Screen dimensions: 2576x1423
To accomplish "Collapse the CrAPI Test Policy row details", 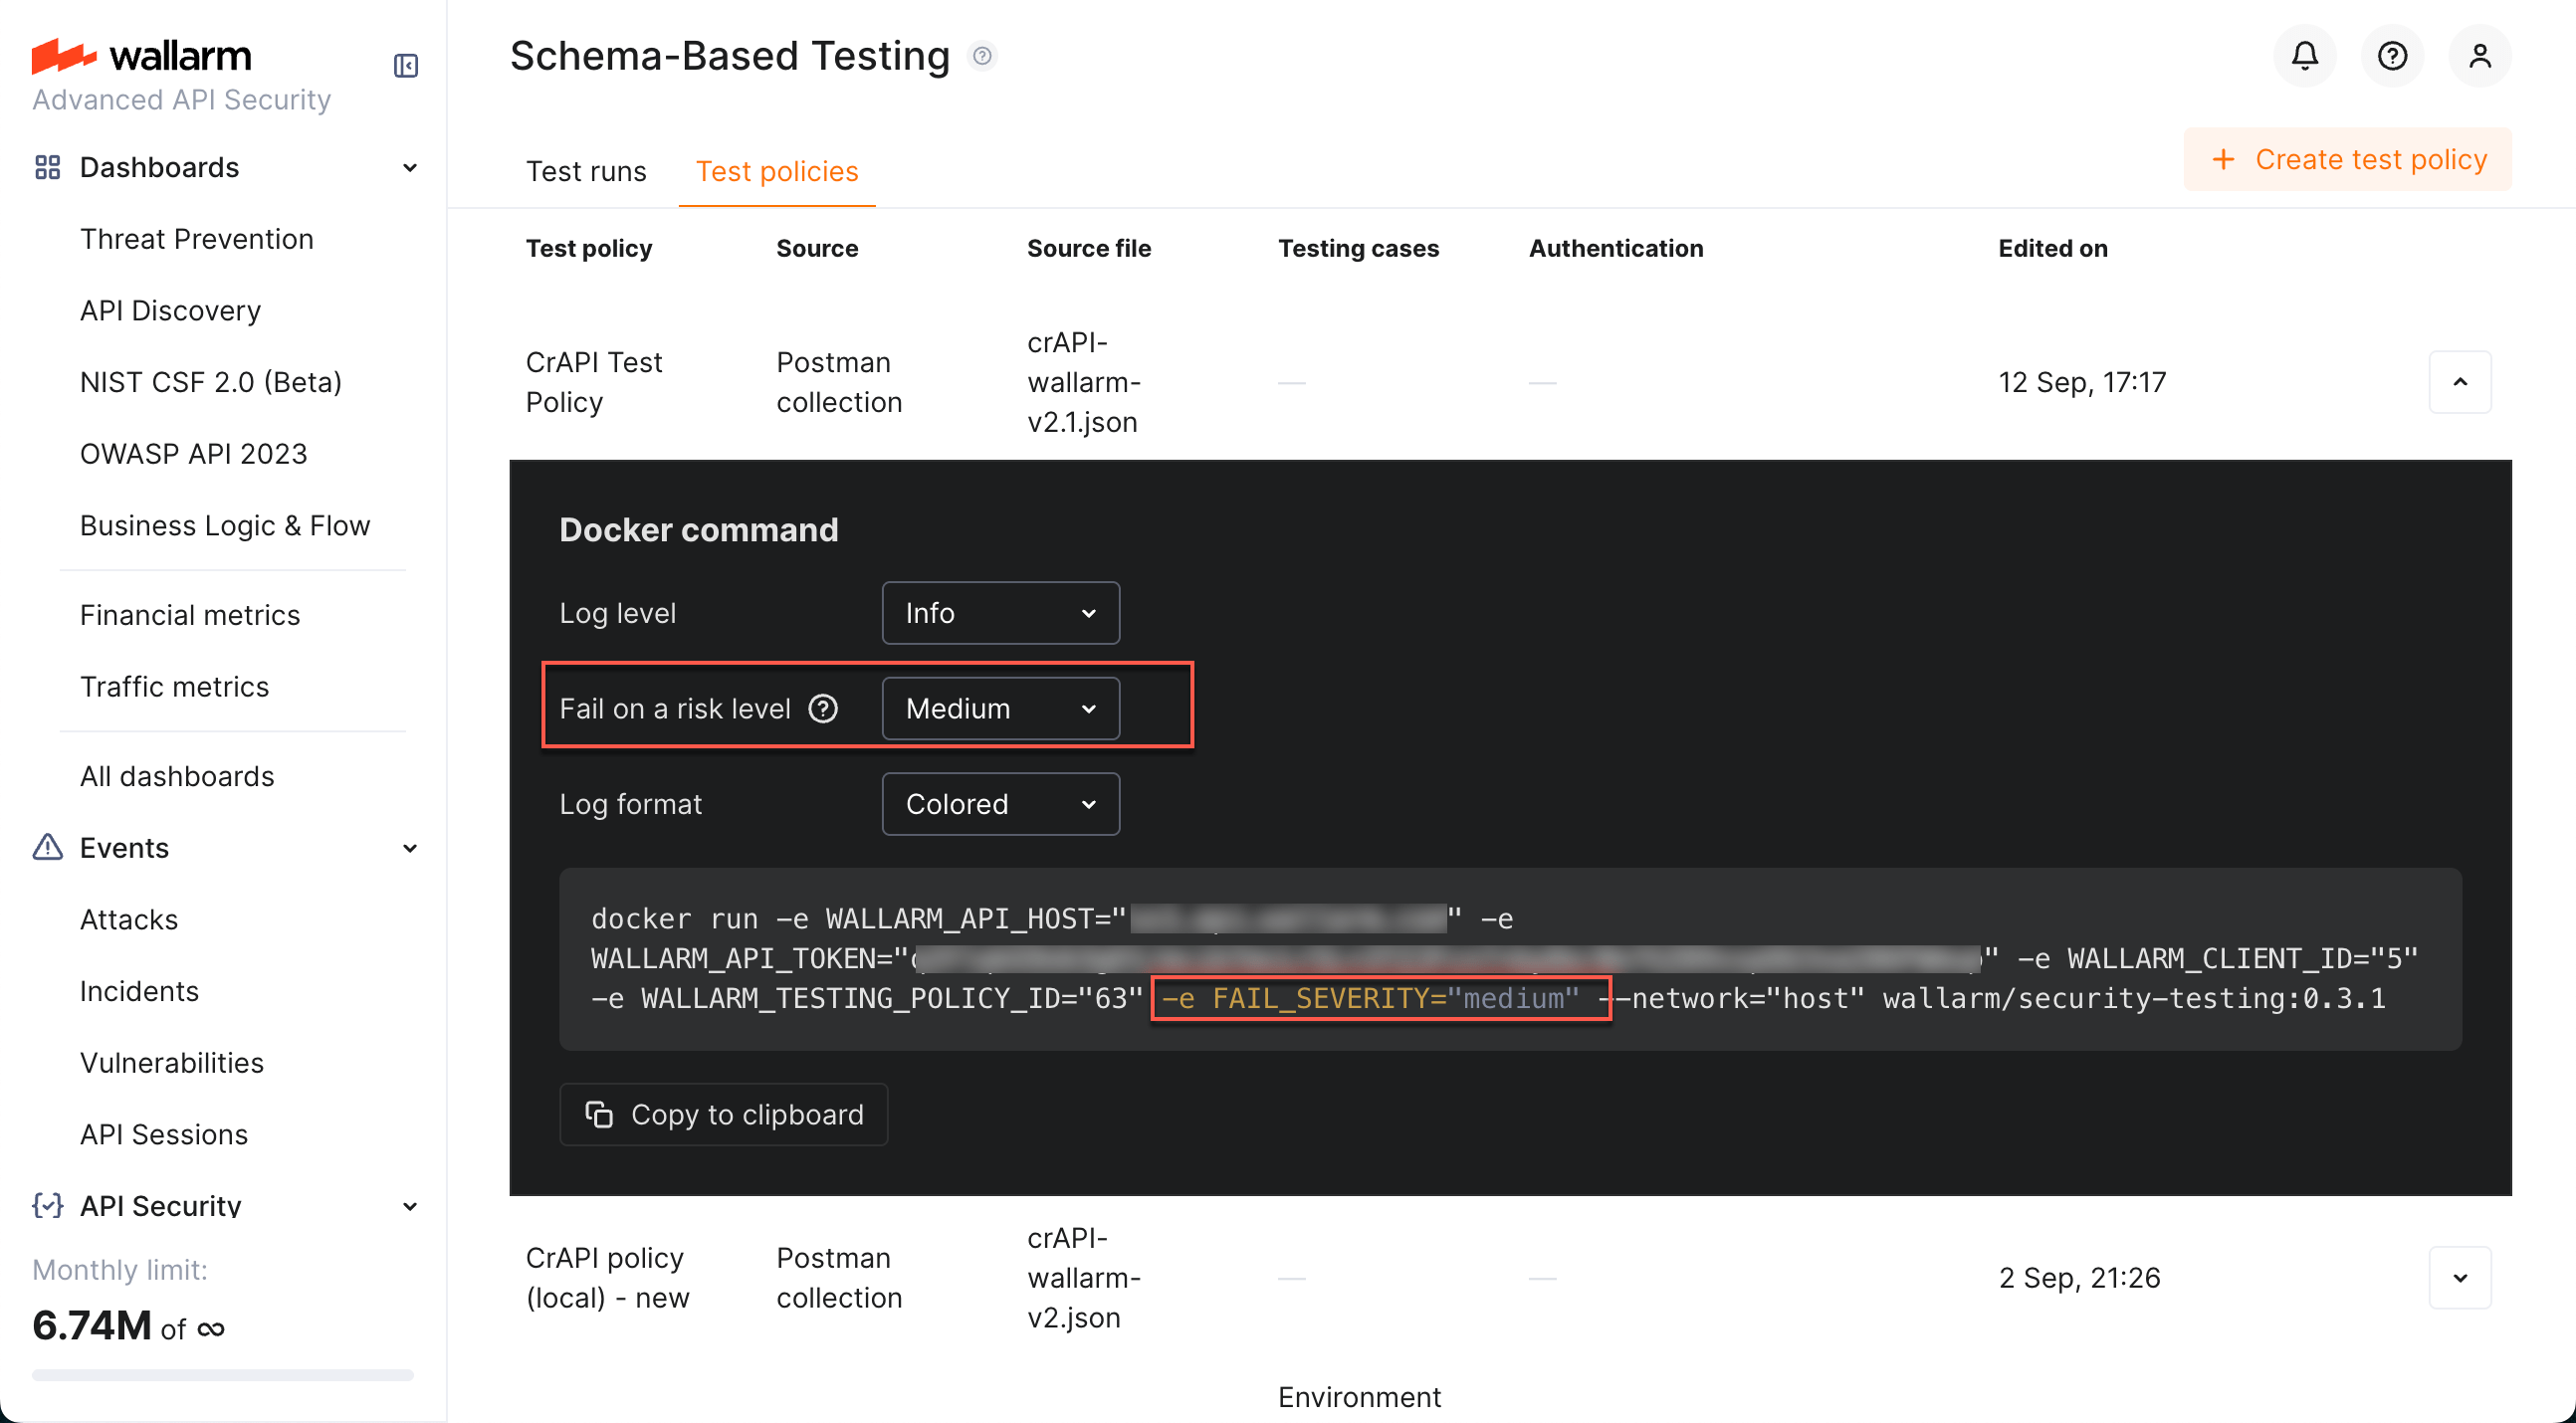I will coord(2462,381).
